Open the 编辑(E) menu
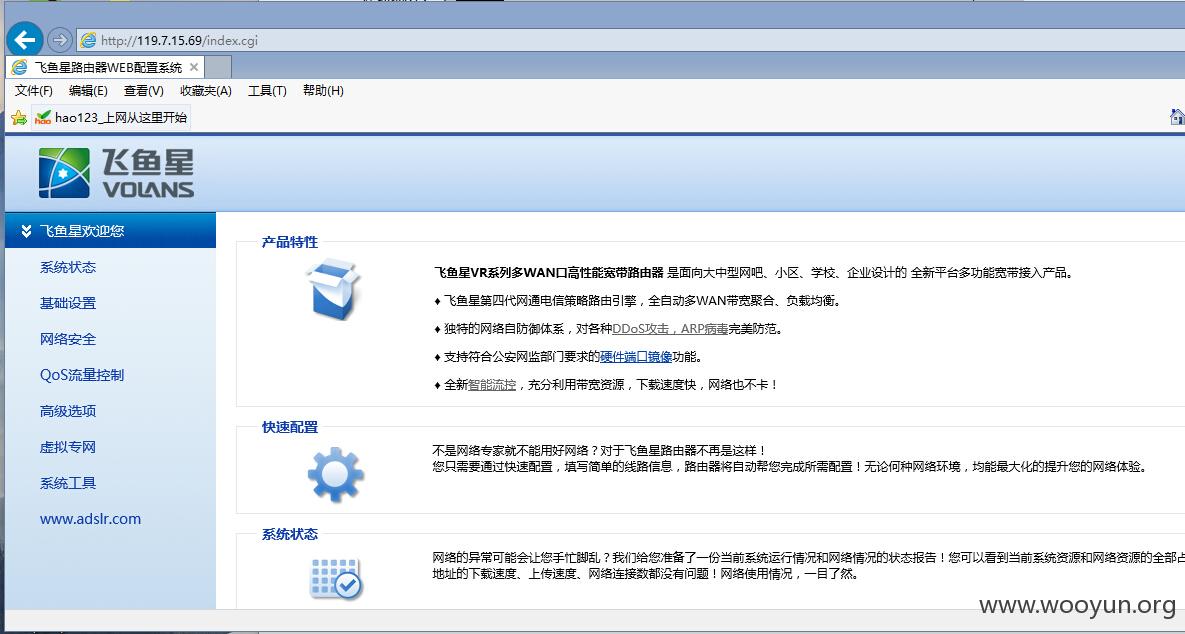This screenshot has height=634, width=1185. point(88,91)
